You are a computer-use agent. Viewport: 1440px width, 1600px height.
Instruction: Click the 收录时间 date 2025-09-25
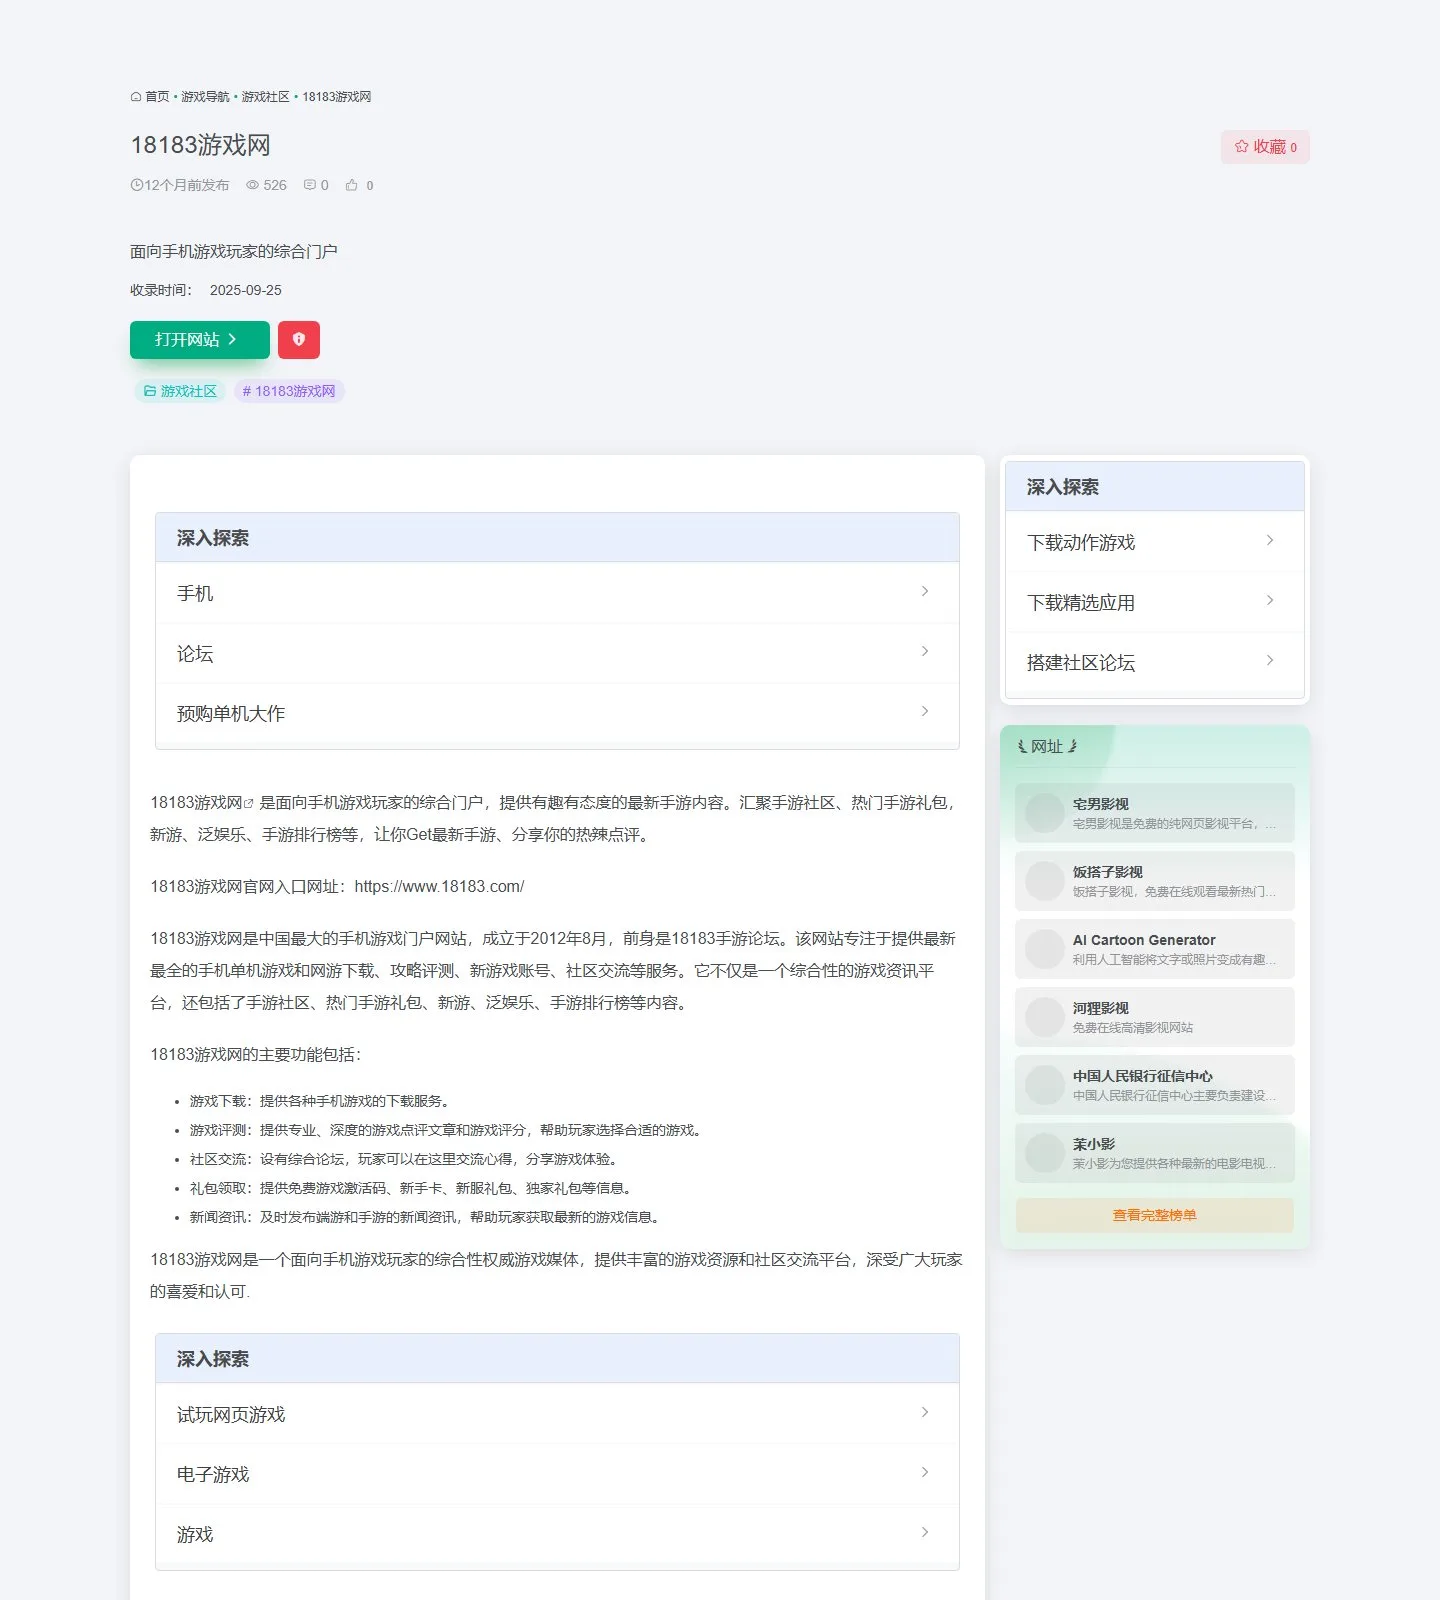coord(246,290)
